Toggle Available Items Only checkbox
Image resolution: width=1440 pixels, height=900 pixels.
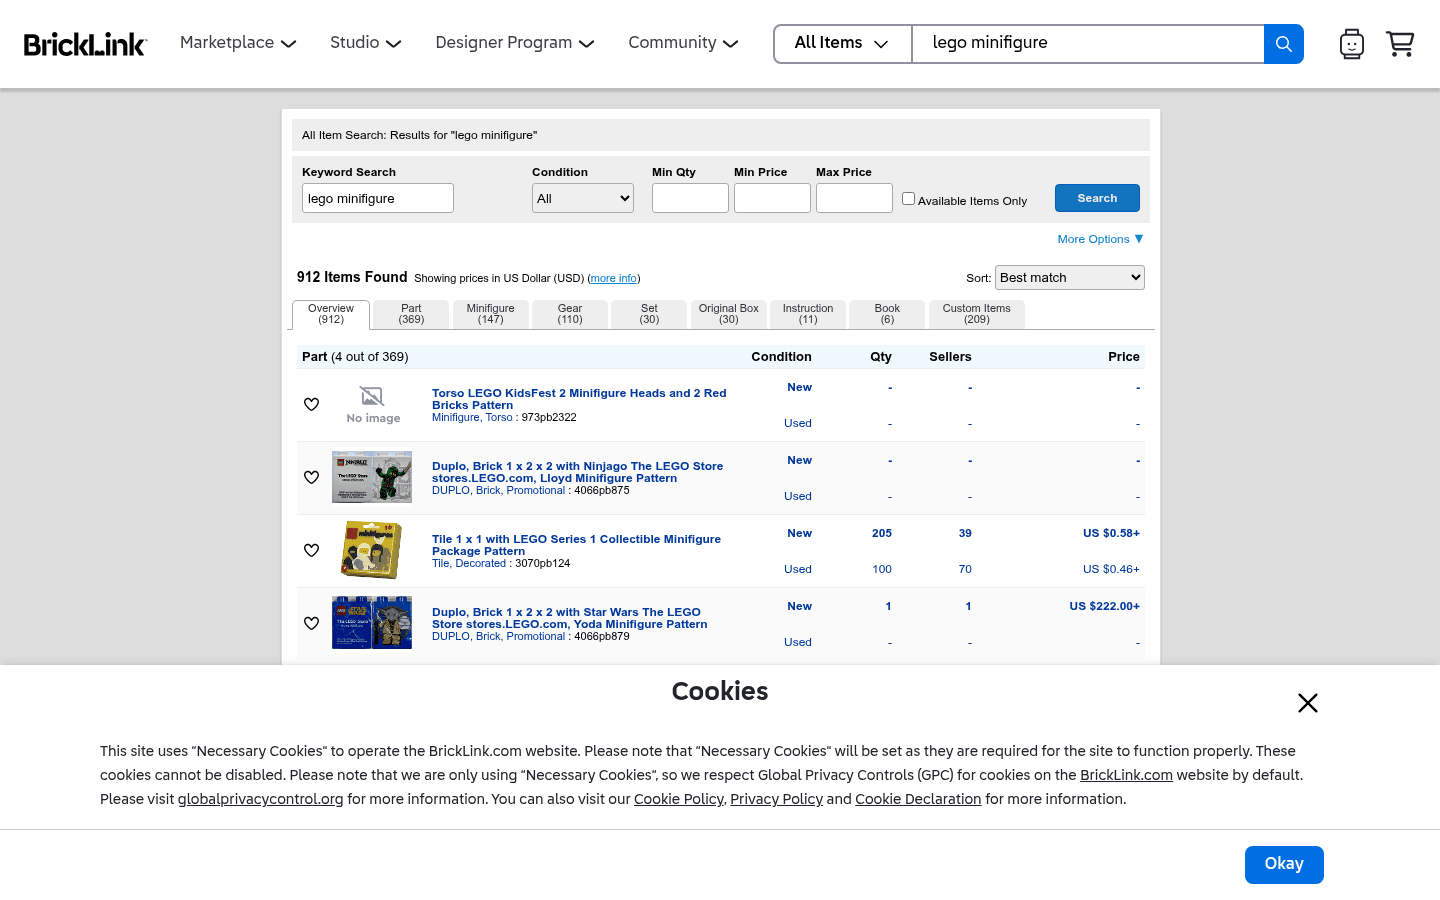click(908, 199)
